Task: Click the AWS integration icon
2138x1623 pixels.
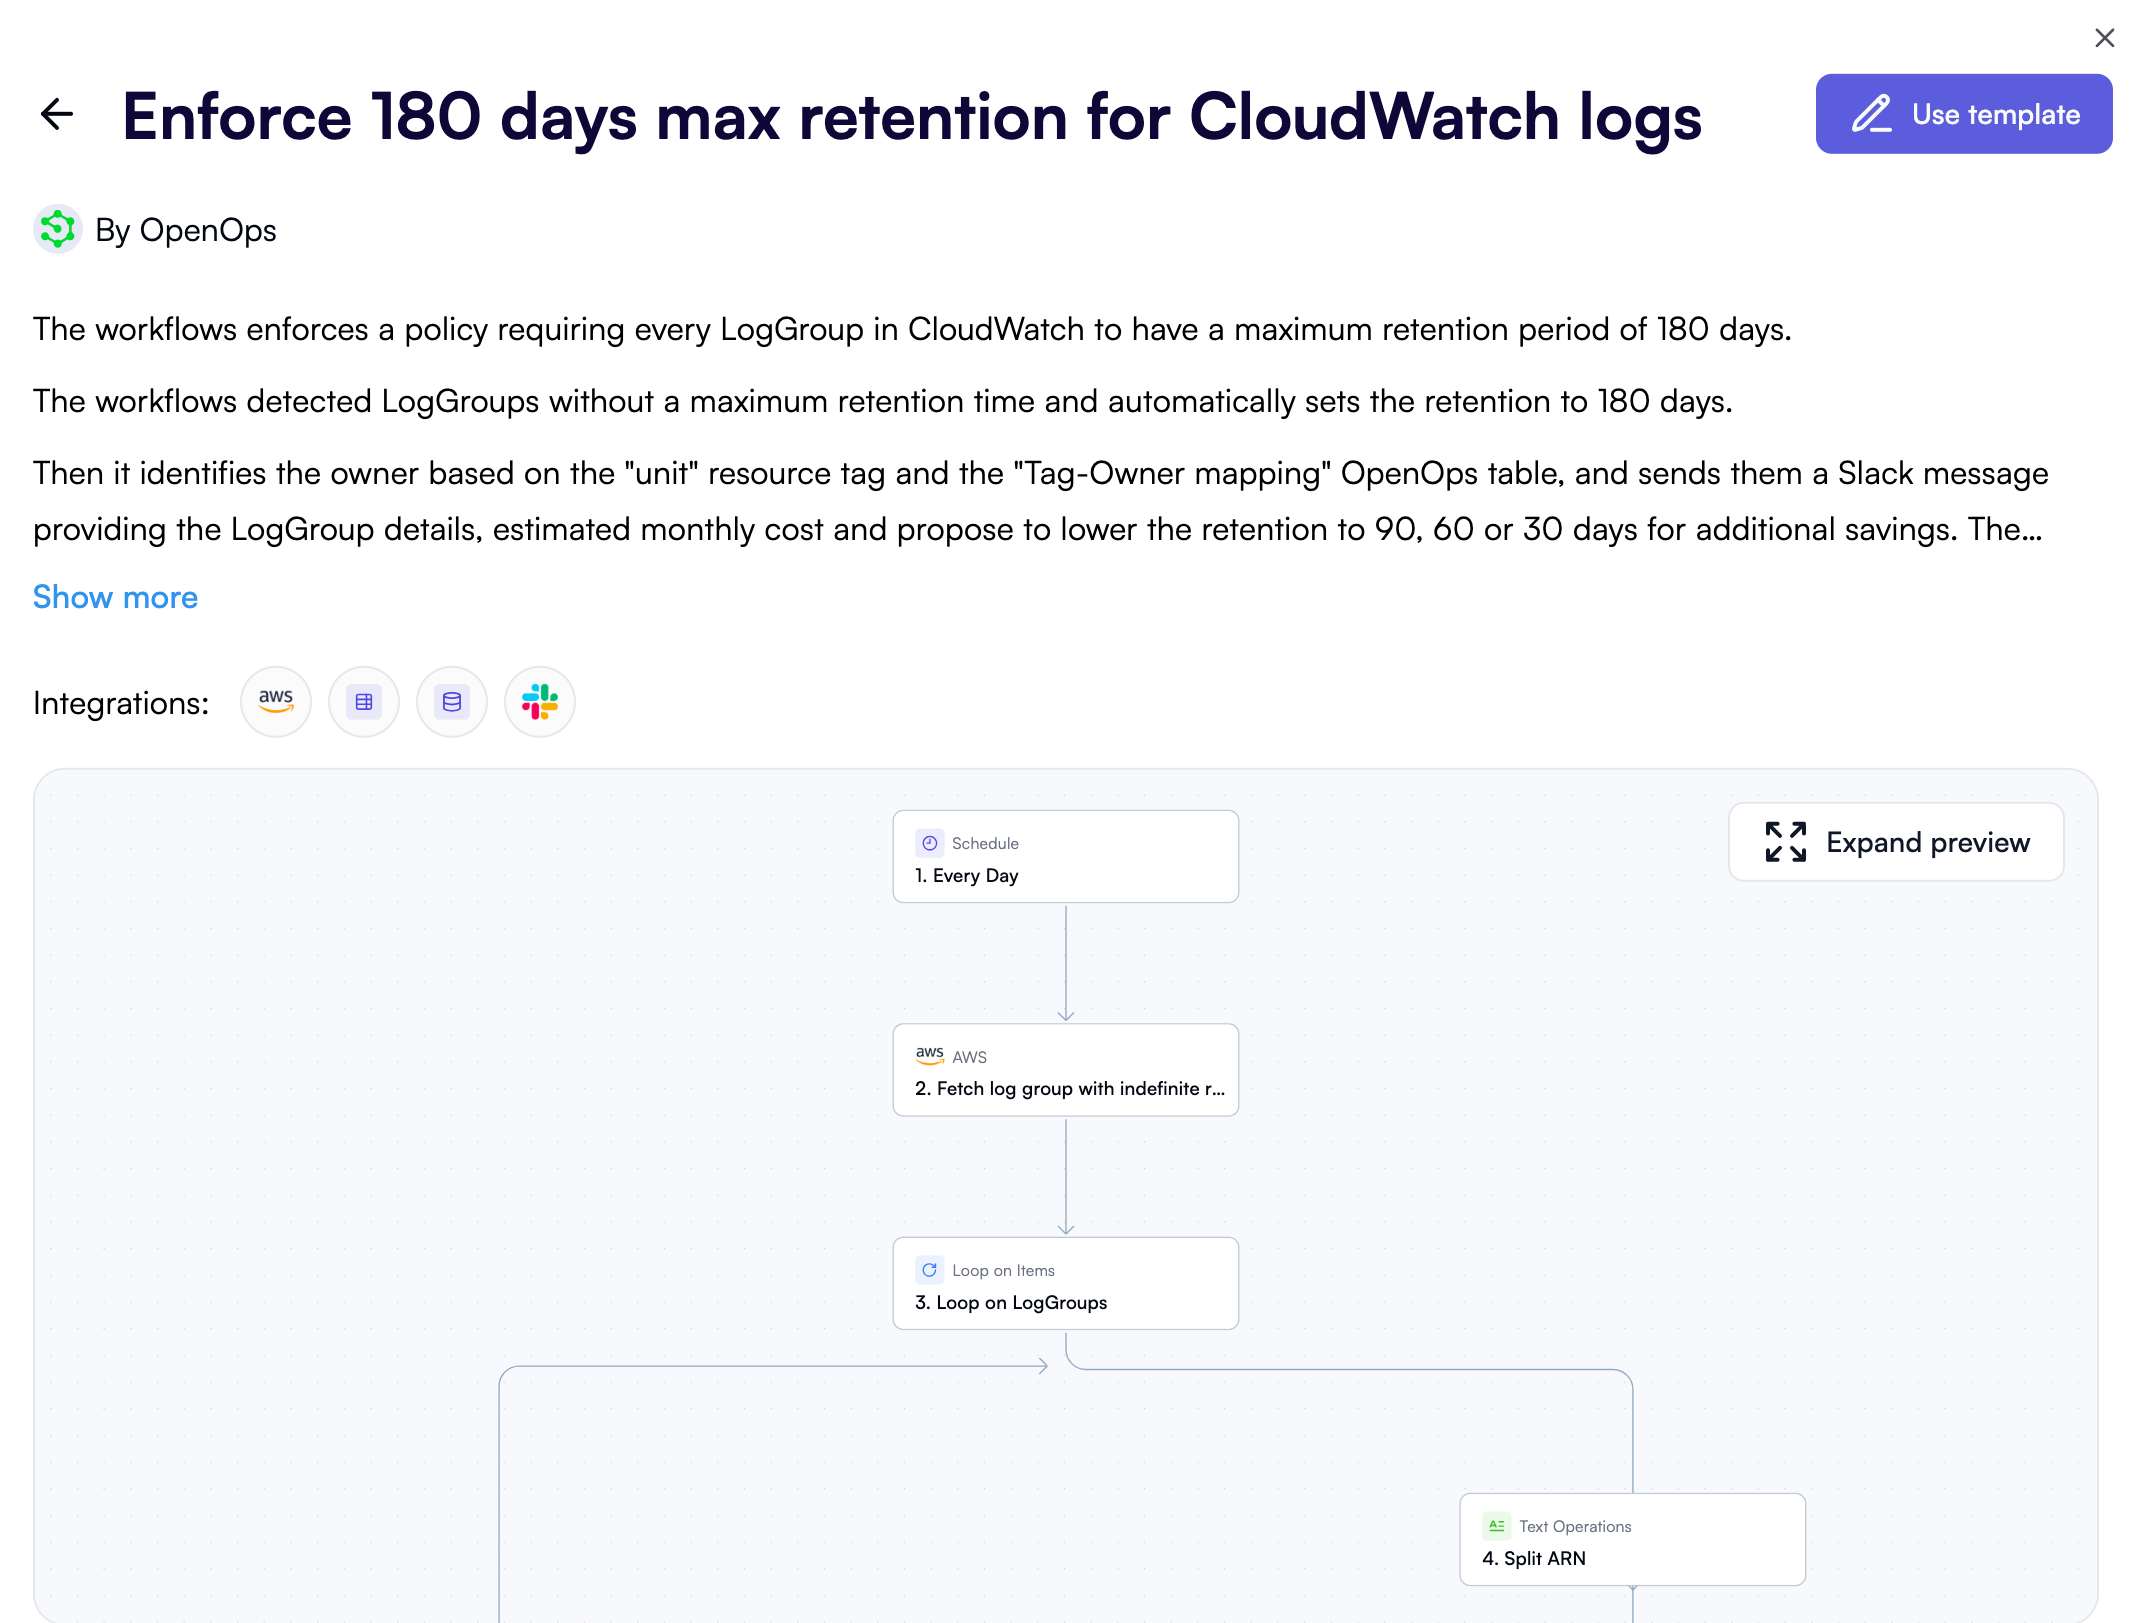Action: tap(275, 702)
